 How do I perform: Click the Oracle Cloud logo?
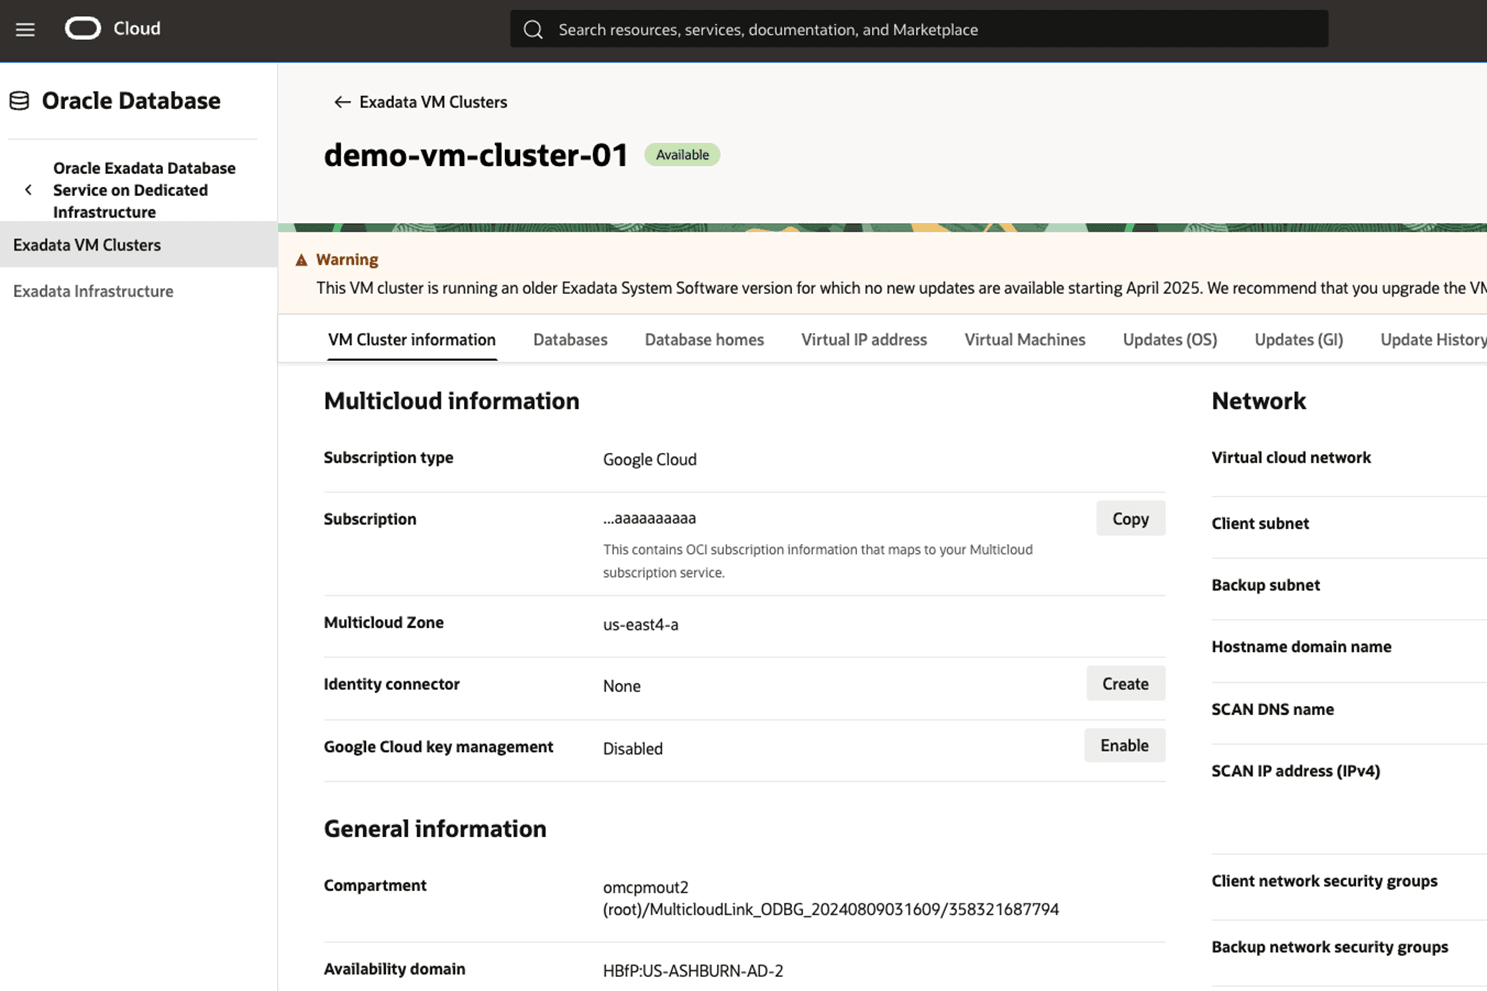pyautogui.click(x=82, y=28)
